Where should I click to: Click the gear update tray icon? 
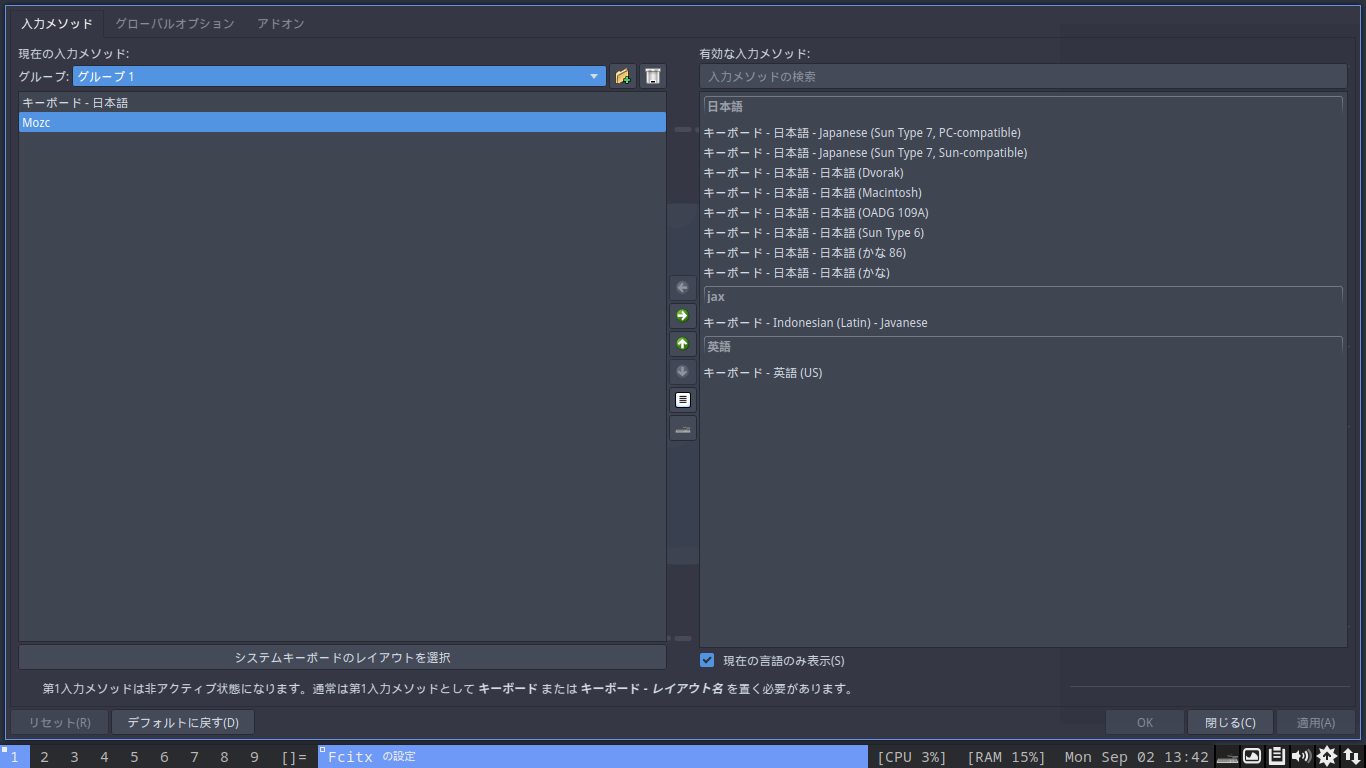pyautogui.click(x=1327, y=756)
